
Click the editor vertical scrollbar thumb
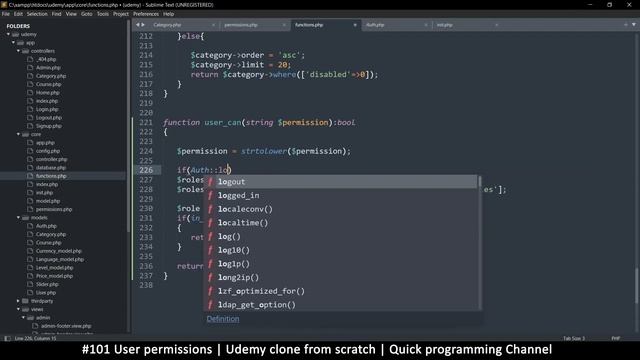click(x=636, y=285)
